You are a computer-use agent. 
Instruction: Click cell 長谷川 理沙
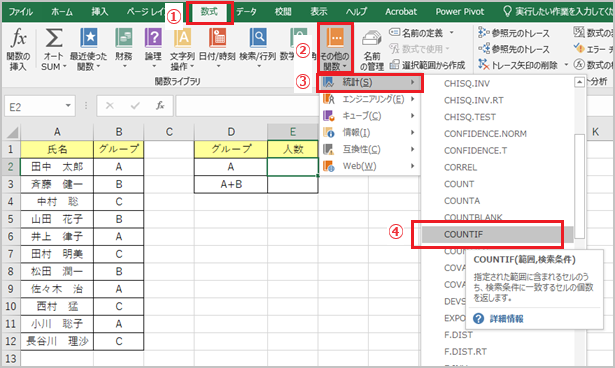[x=57, y=341]
